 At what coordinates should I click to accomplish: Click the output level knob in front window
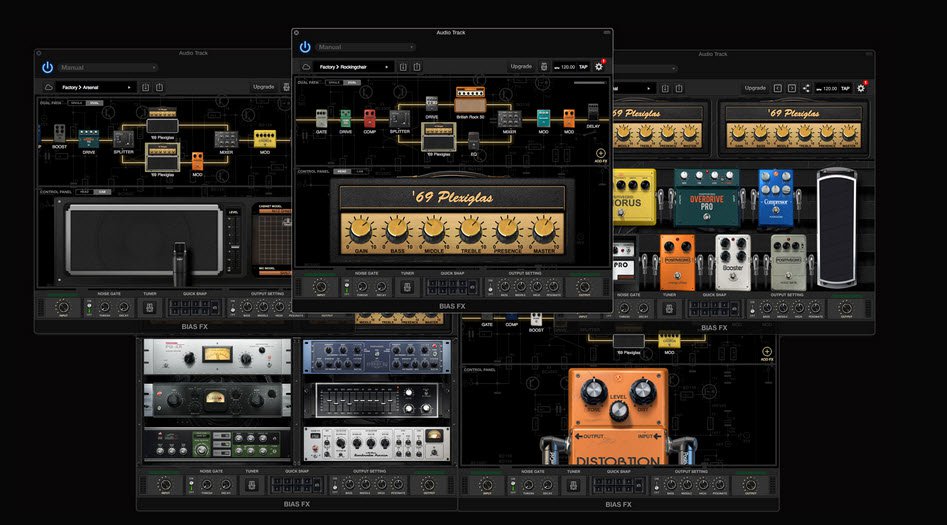[x=583, y=287]
